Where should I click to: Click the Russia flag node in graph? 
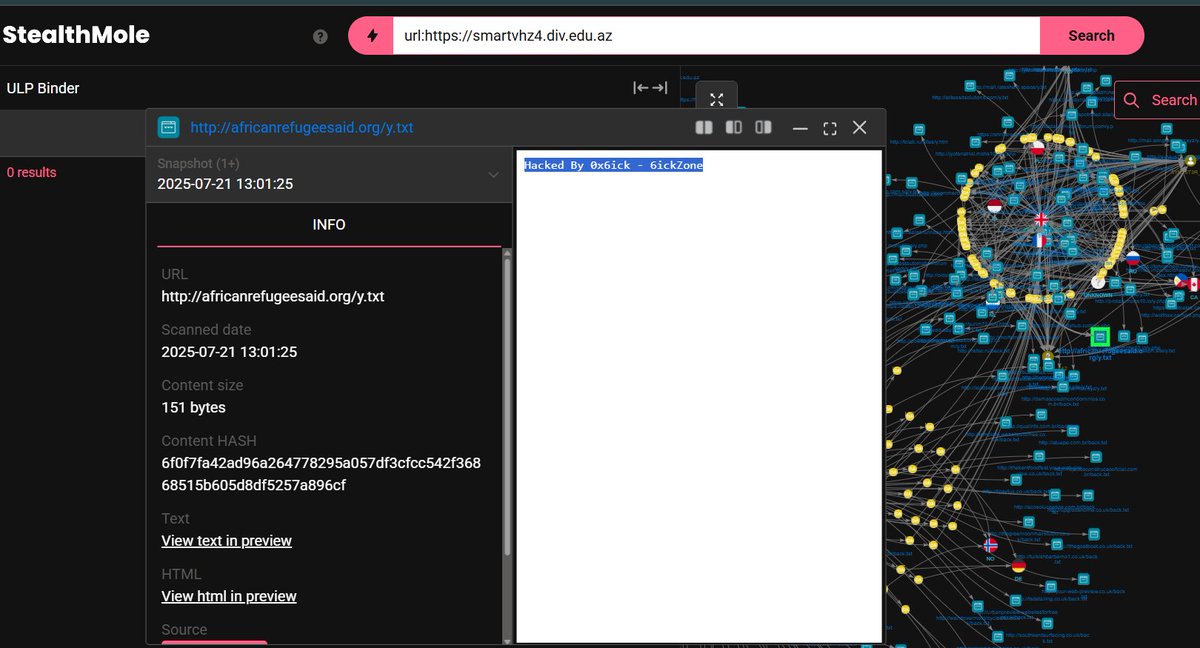click(1133, 257)
